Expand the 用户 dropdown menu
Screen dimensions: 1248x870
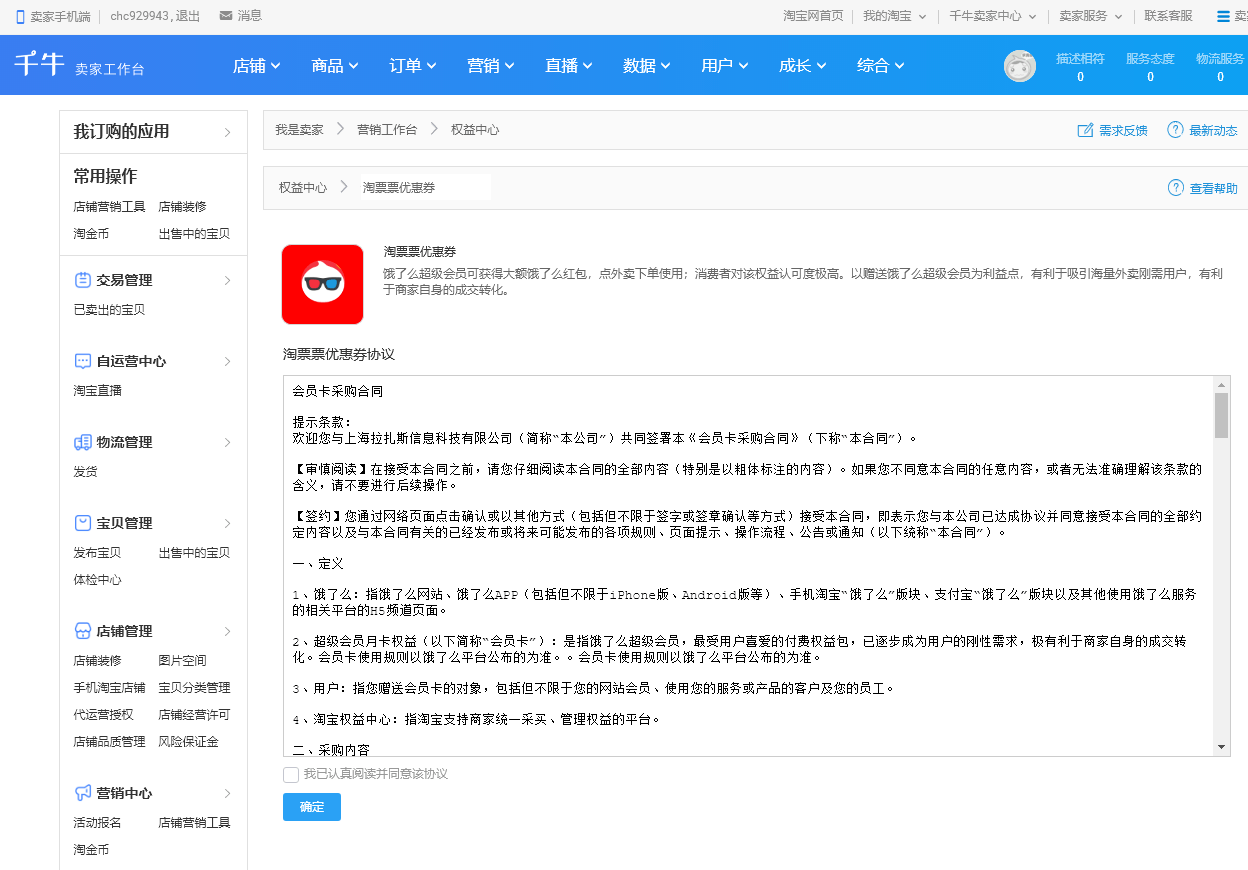[x=725, y=65]
